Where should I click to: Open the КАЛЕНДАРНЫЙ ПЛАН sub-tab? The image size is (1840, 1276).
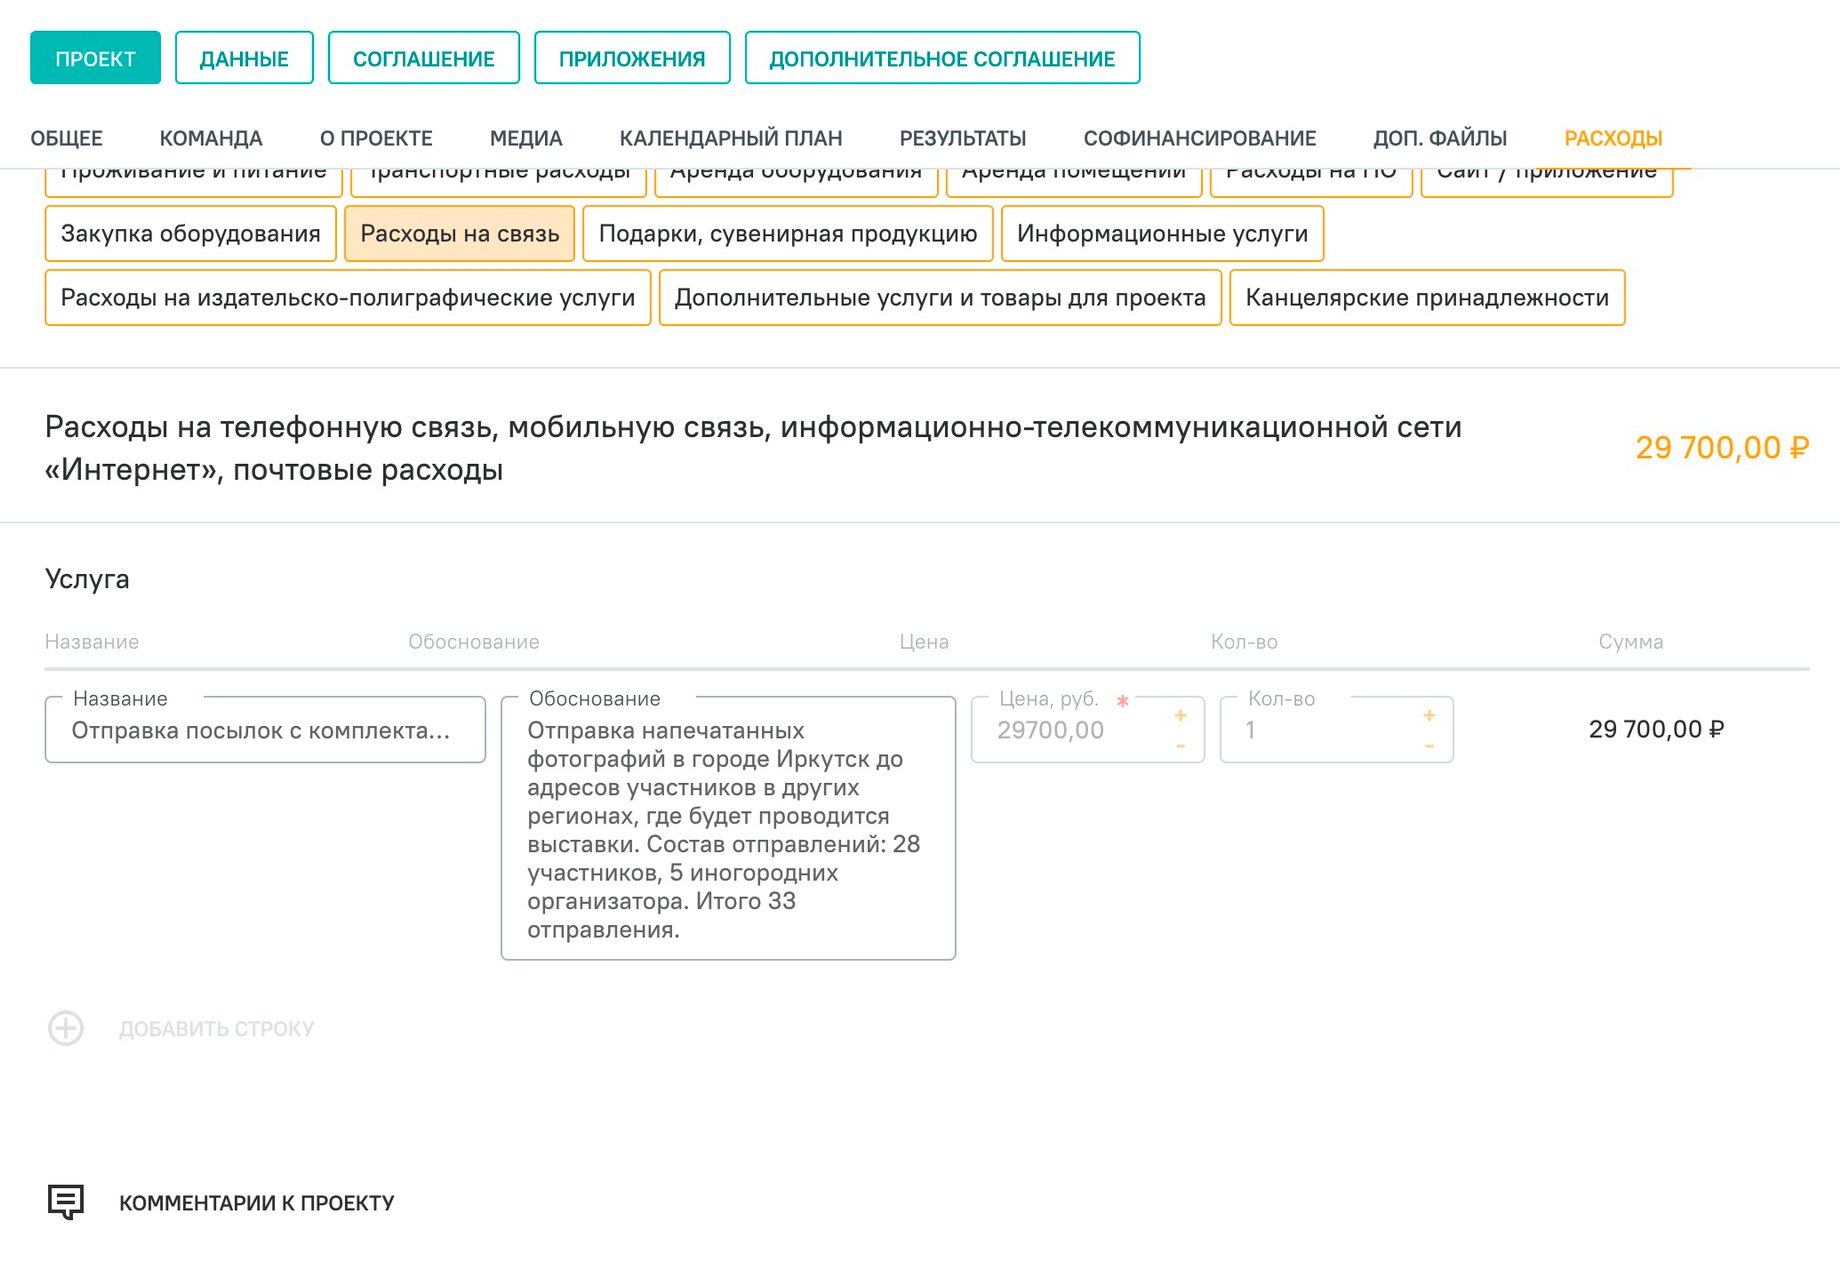pos(731,138)
